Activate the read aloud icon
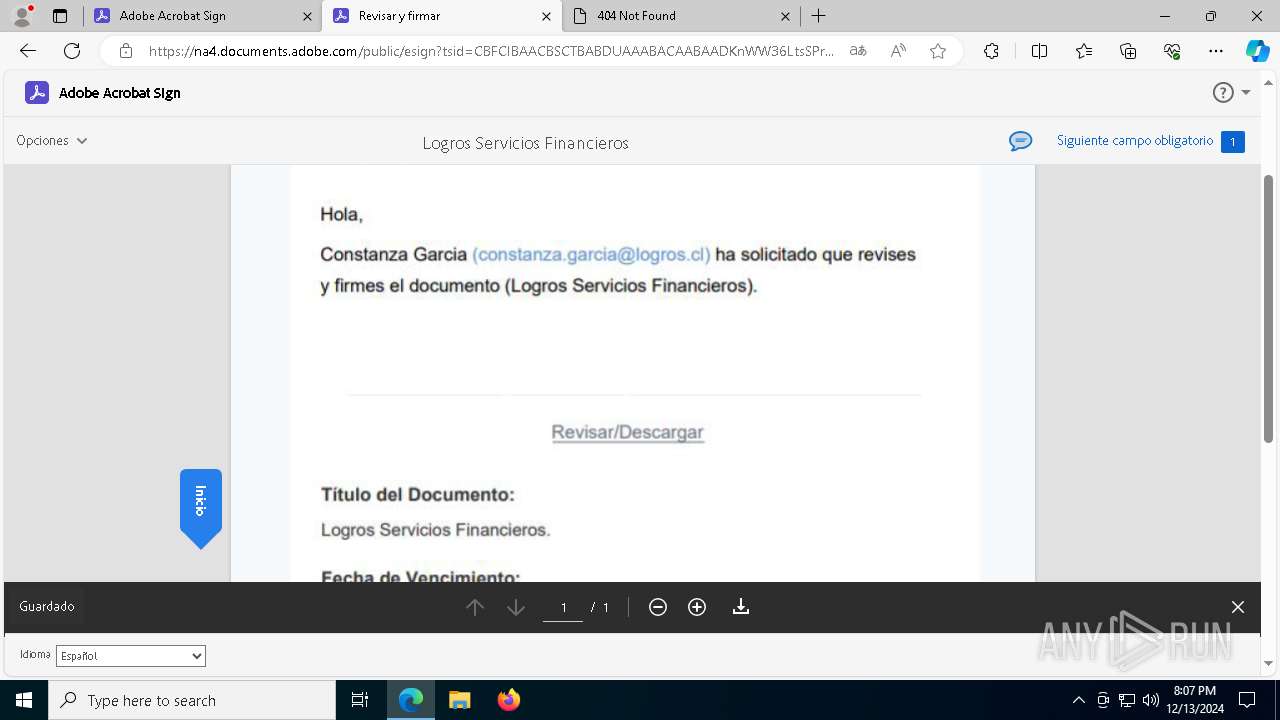 coord(898,51)
